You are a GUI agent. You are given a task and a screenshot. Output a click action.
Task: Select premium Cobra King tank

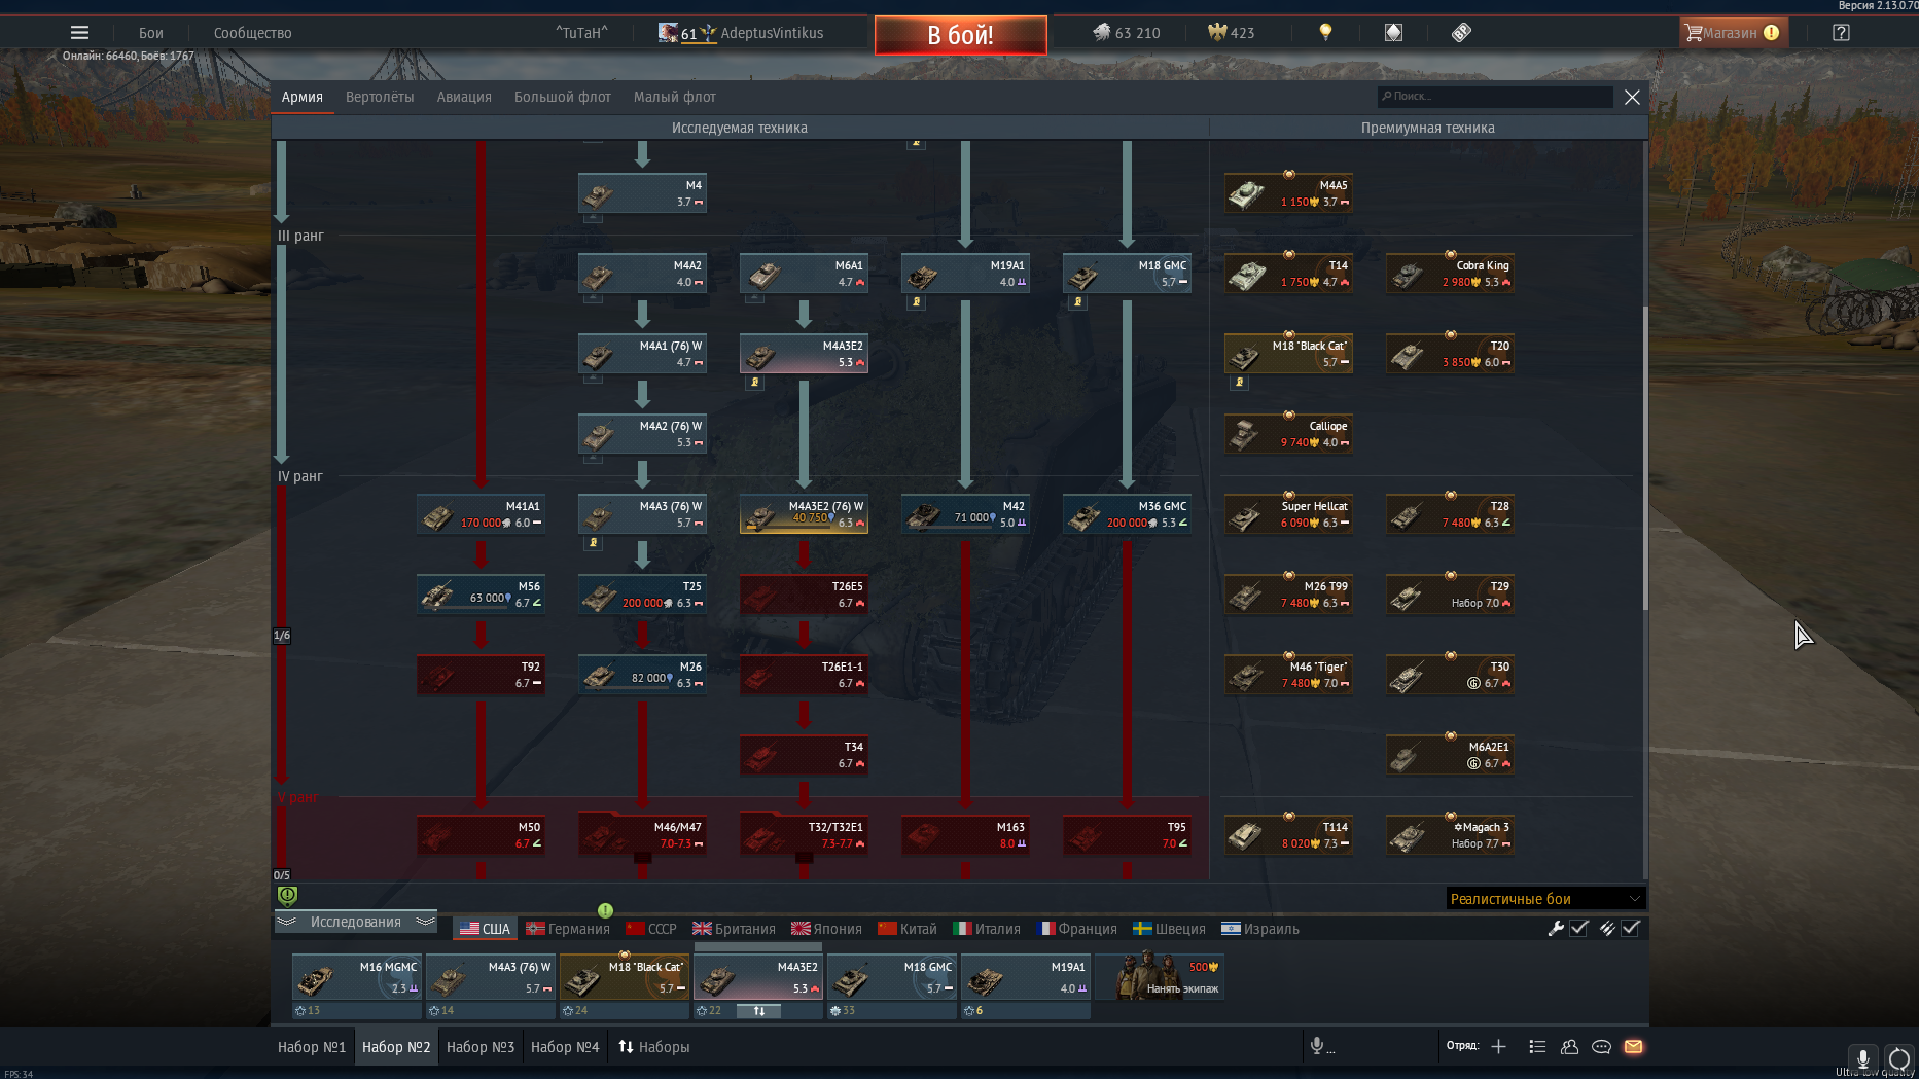point(1450,273)
